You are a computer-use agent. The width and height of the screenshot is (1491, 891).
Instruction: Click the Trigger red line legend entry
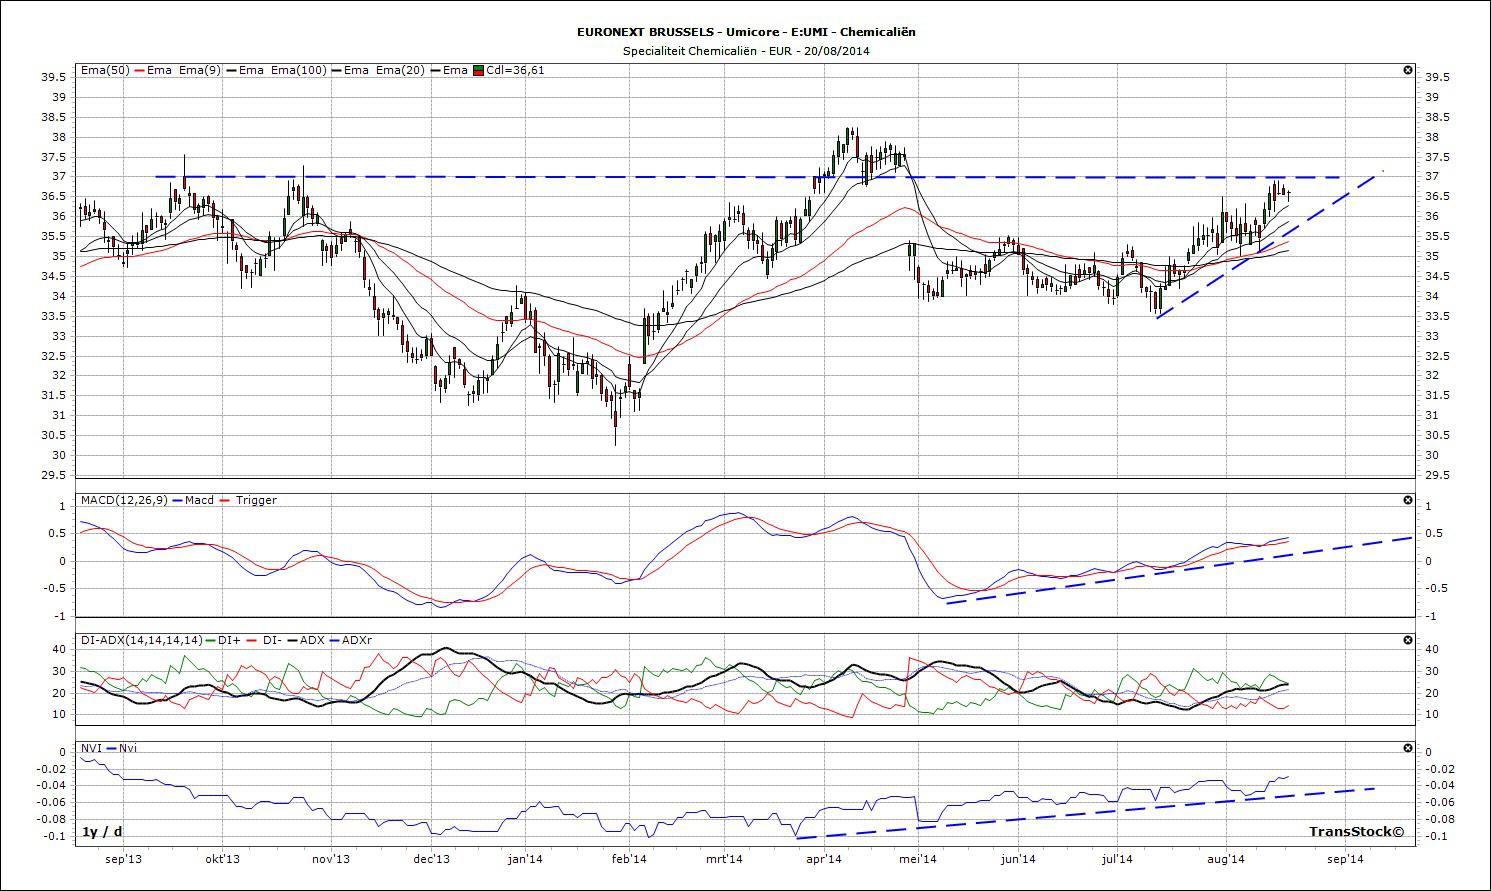click(x=247, y=500)
